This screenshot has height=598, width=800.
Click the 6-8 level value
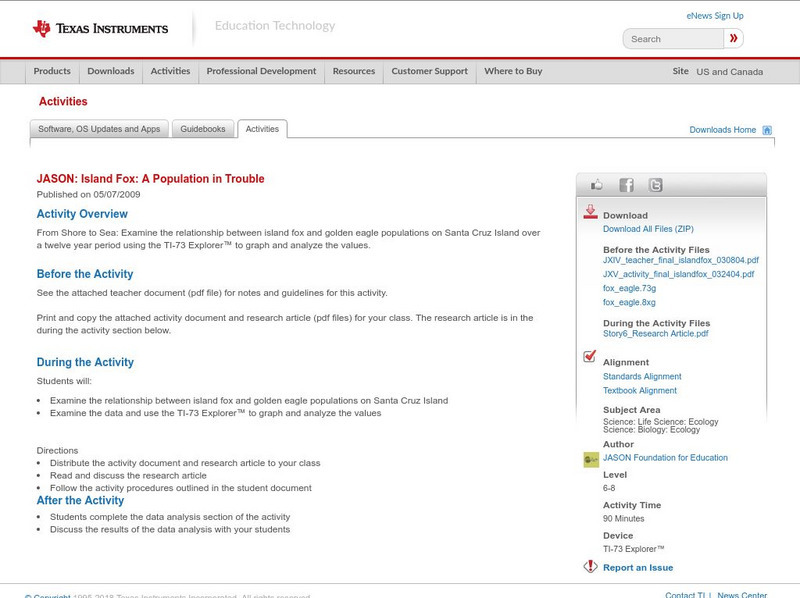(609, 488)
